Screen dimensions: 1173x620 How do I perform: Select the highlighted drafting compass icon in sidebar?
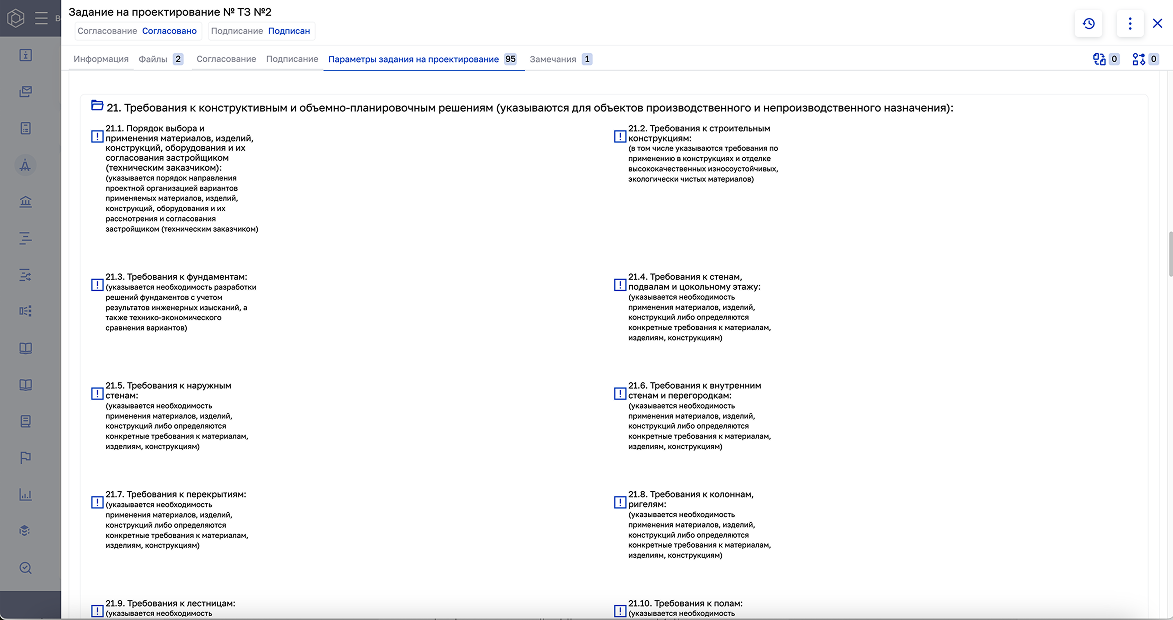[x=25, y=165]
